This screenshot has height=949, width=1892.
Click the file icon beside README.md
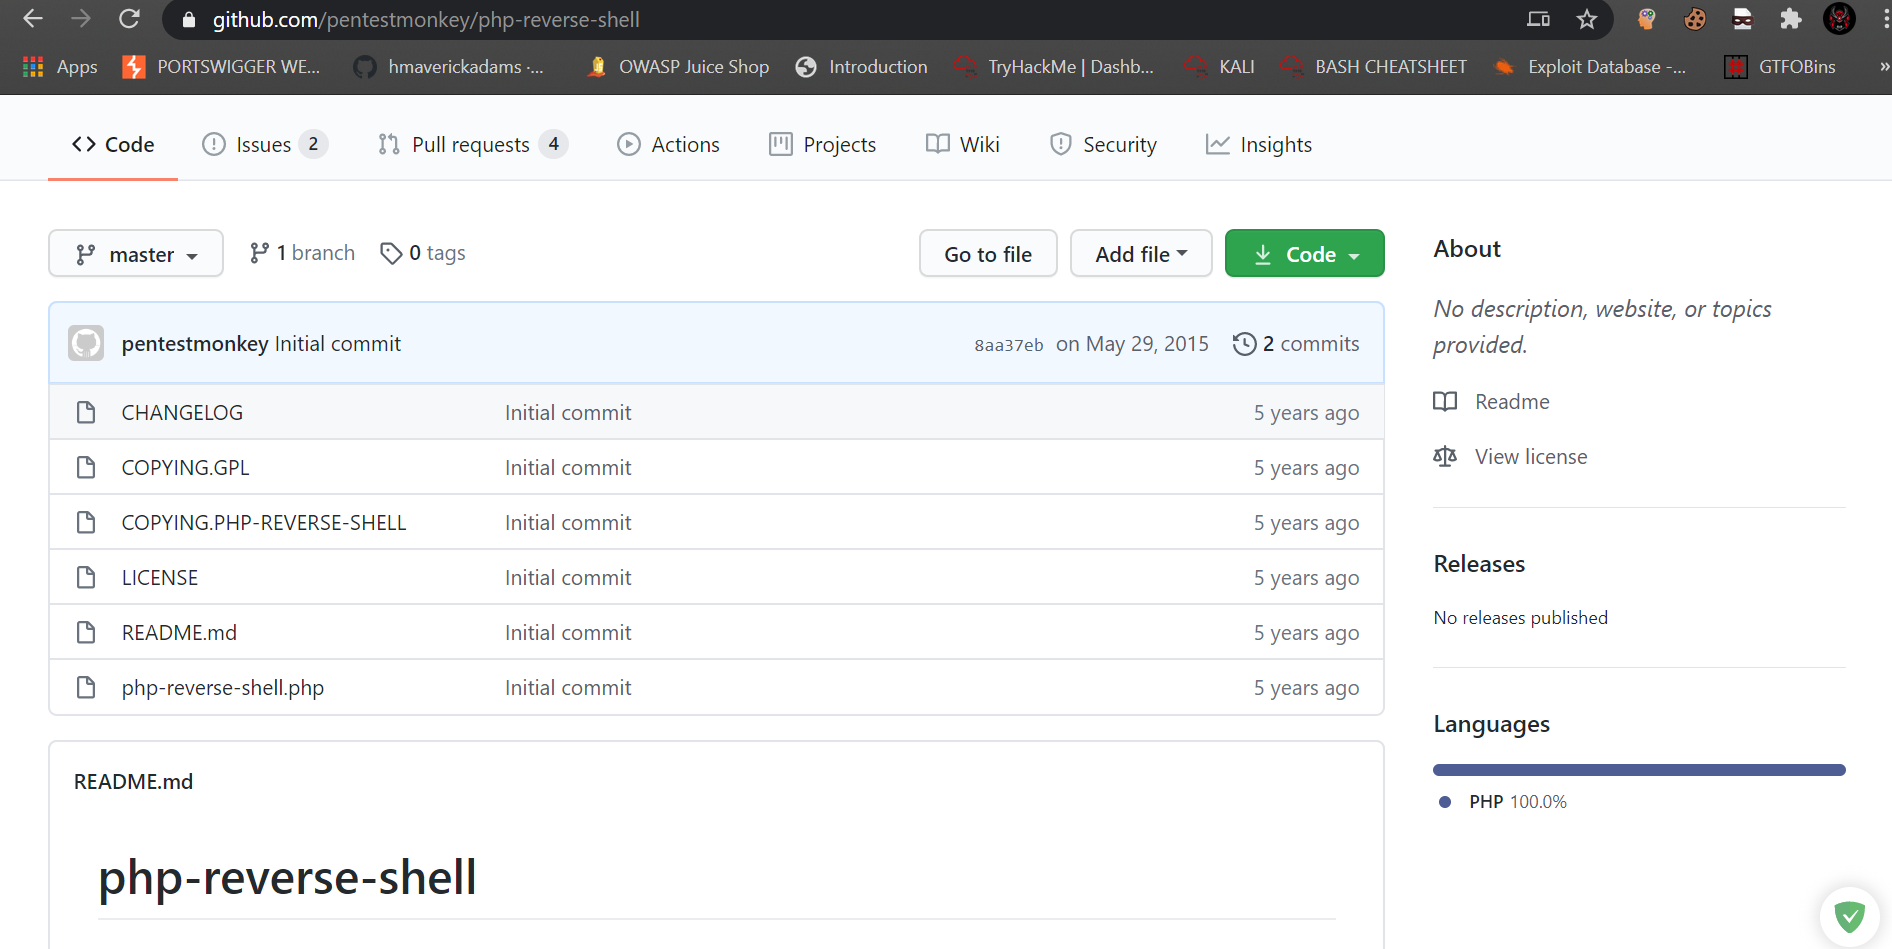click(86, 632)
